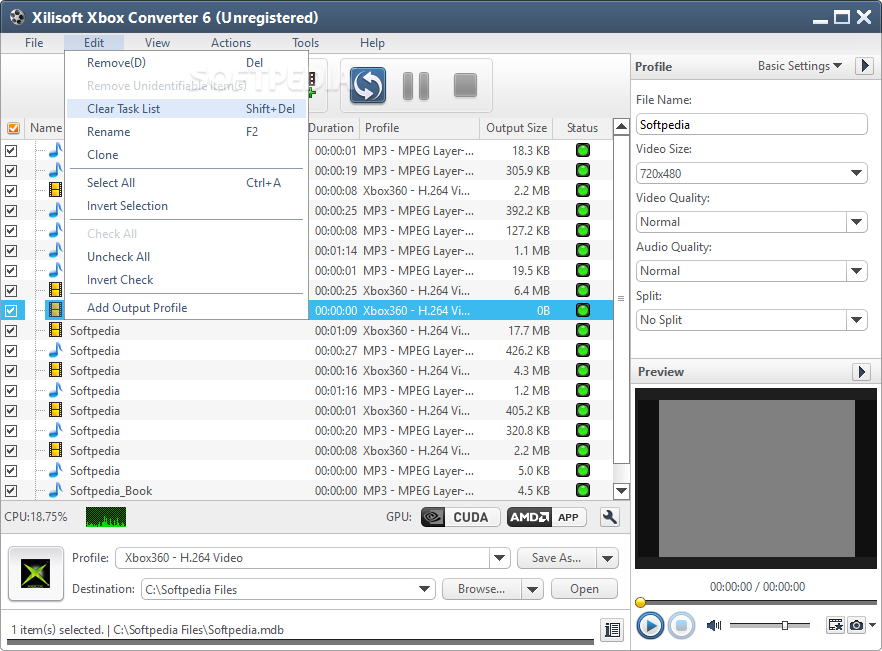
Task: Take a snapshot with the camera icon
Action: click(856, 625)
